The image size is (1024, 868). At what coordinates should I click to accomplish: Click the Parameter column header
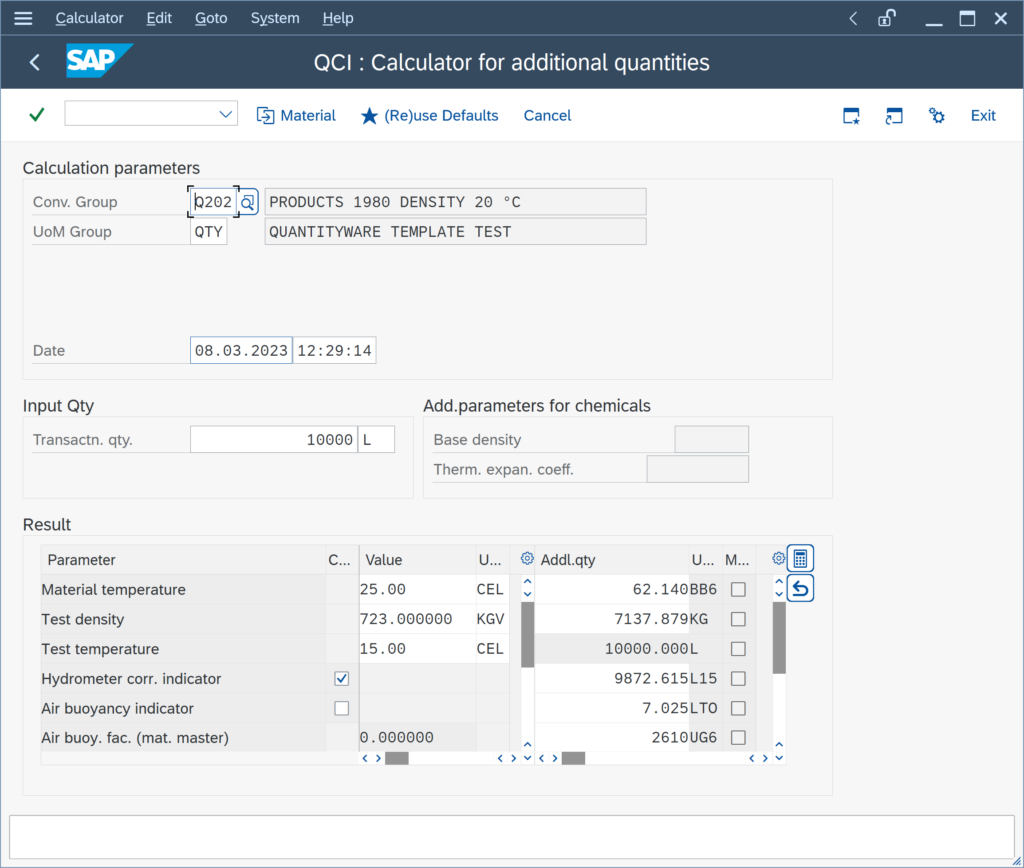pyautogui.click(x=184, y=560)
